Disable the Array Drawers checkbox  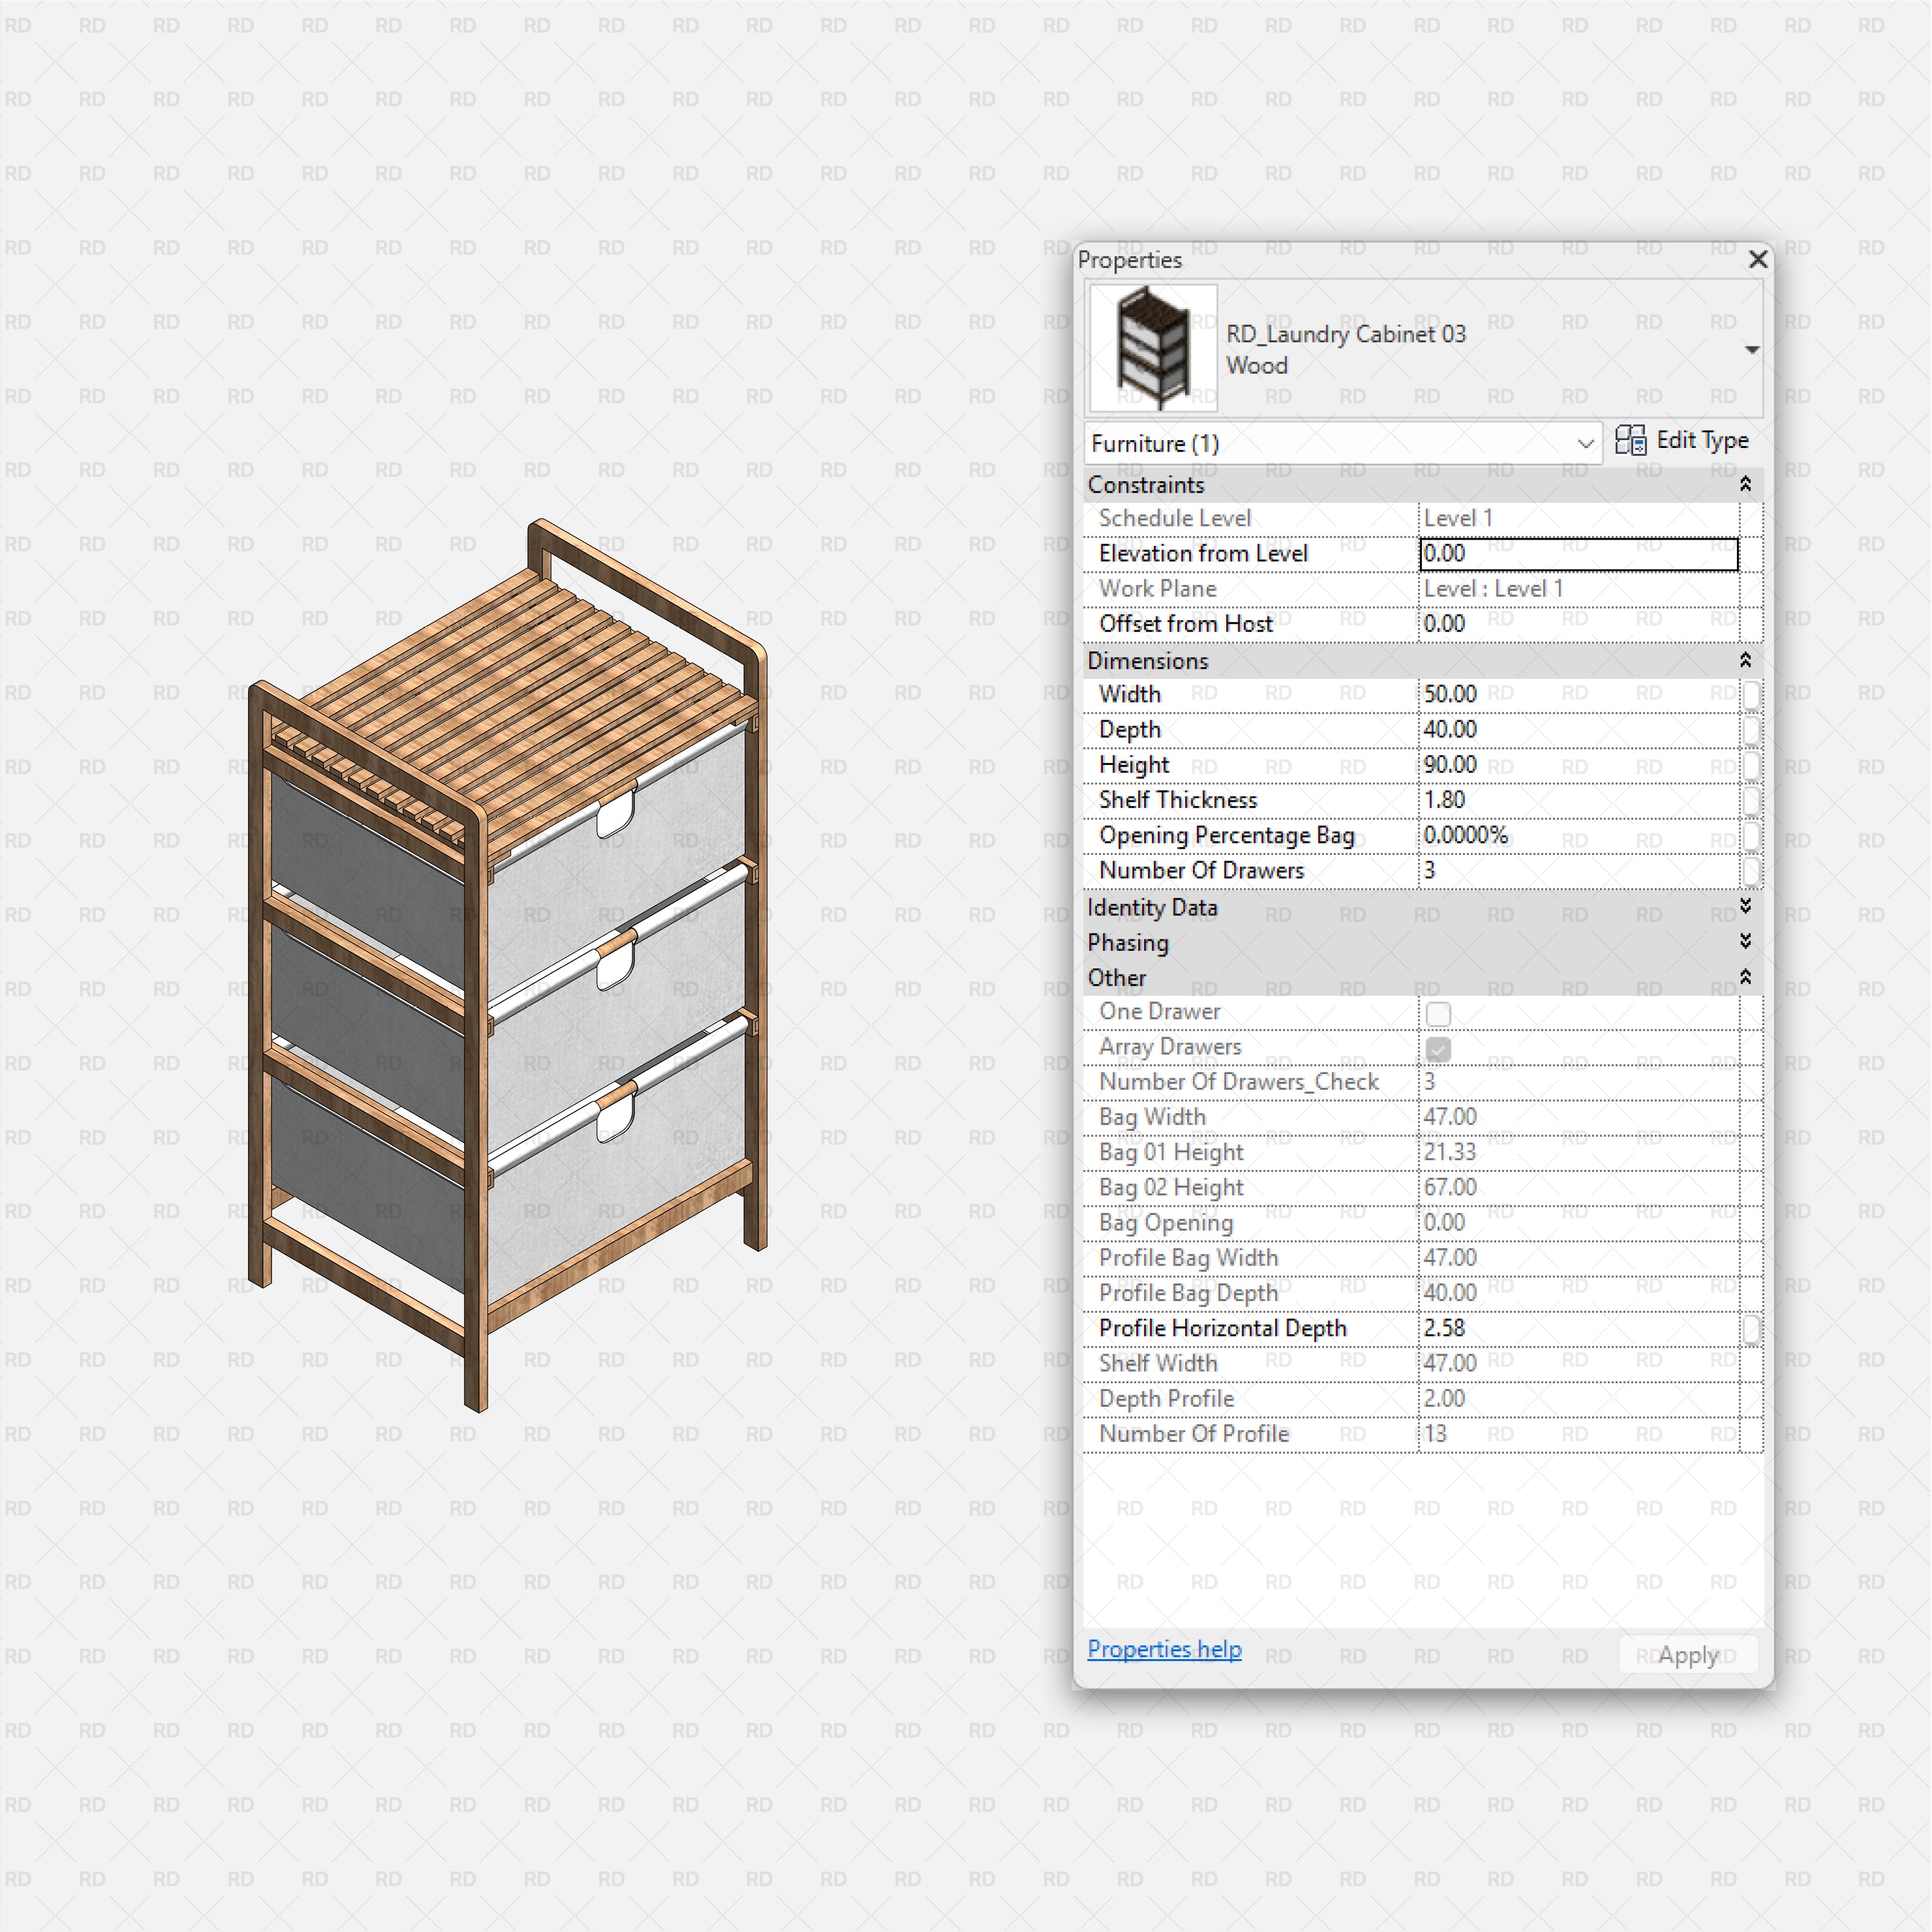click(1439, 1048)
